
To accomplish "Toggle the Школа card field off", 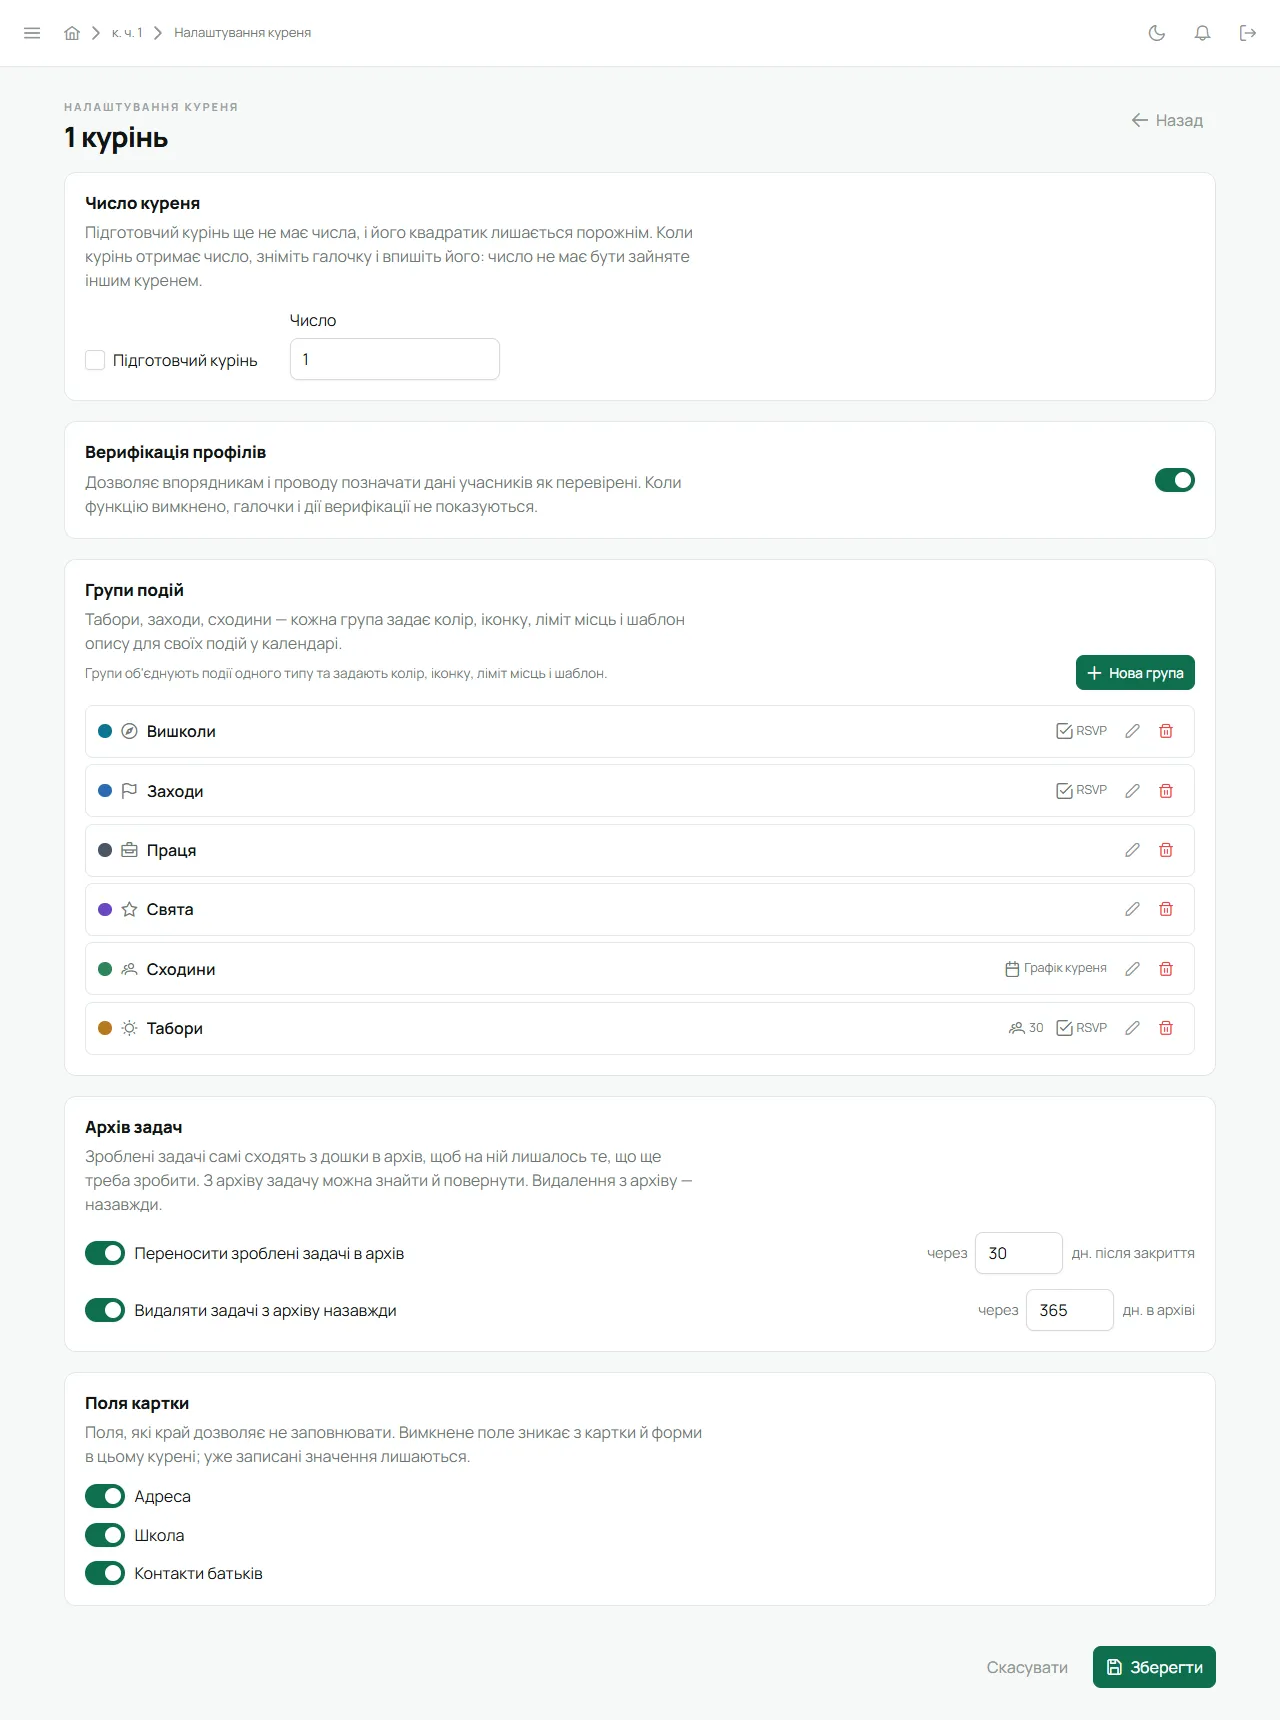I will 105,1535.
